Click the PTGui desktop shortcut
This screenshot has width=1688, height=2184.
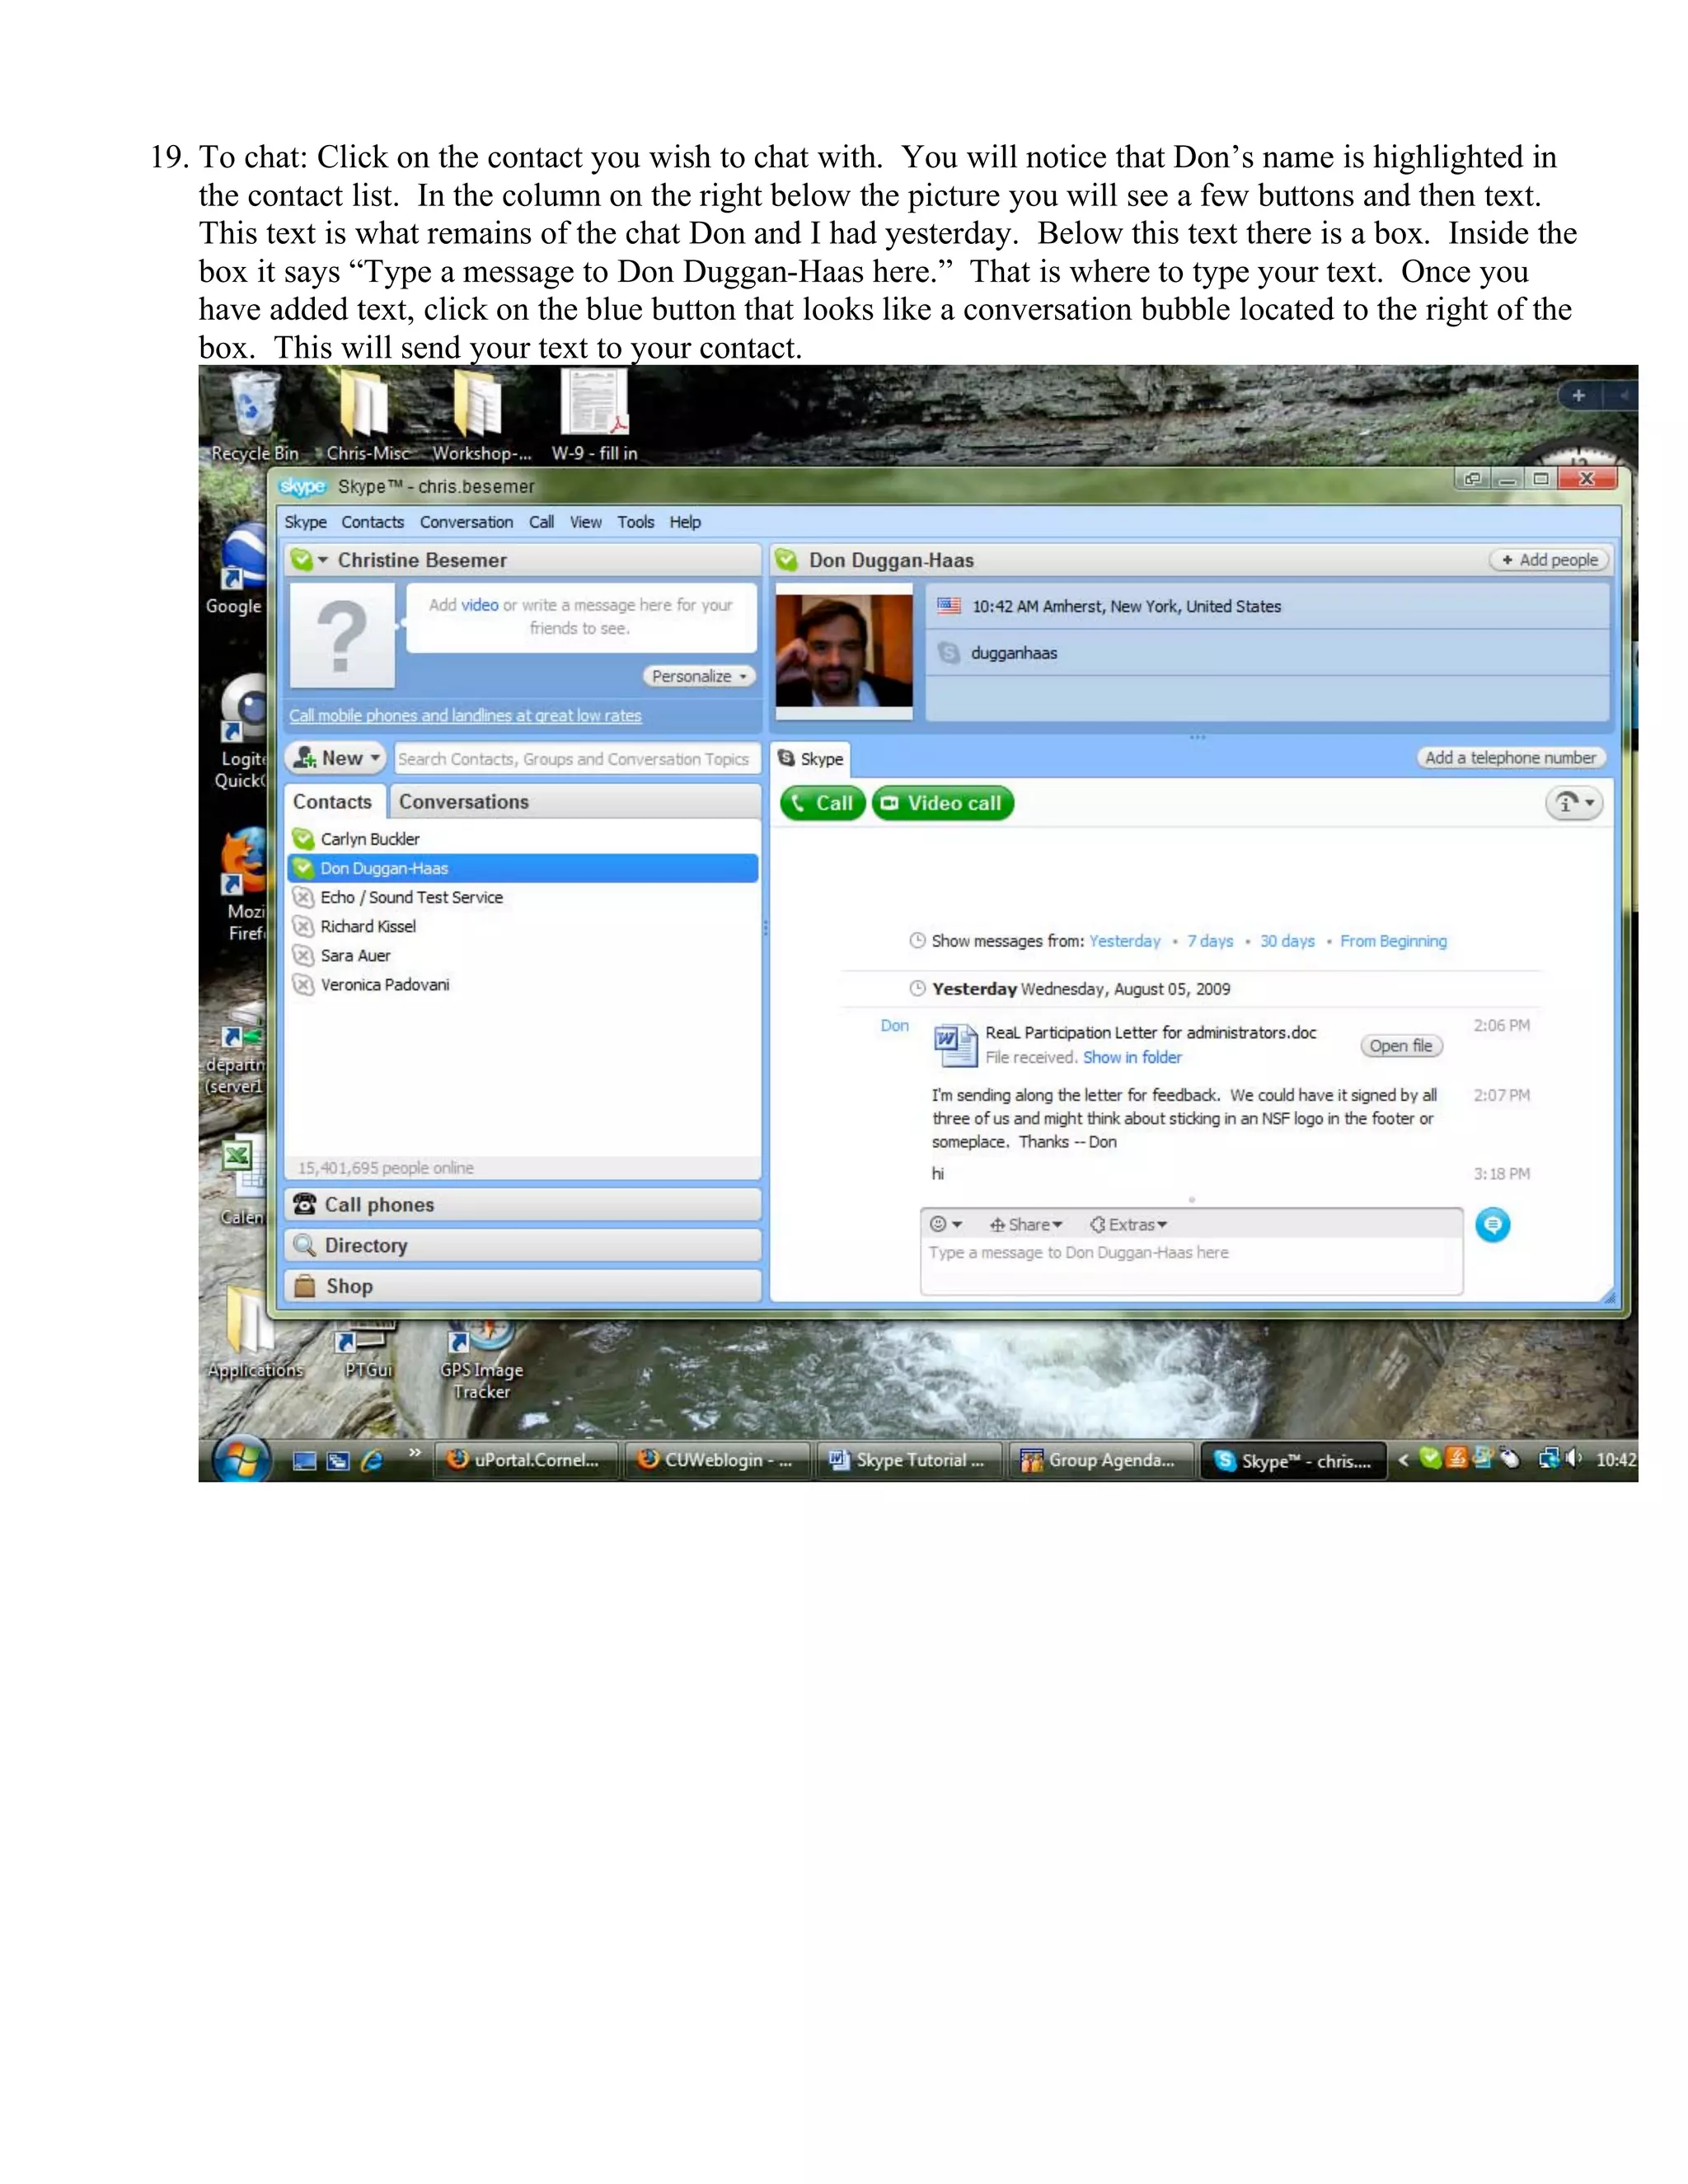368,1350
